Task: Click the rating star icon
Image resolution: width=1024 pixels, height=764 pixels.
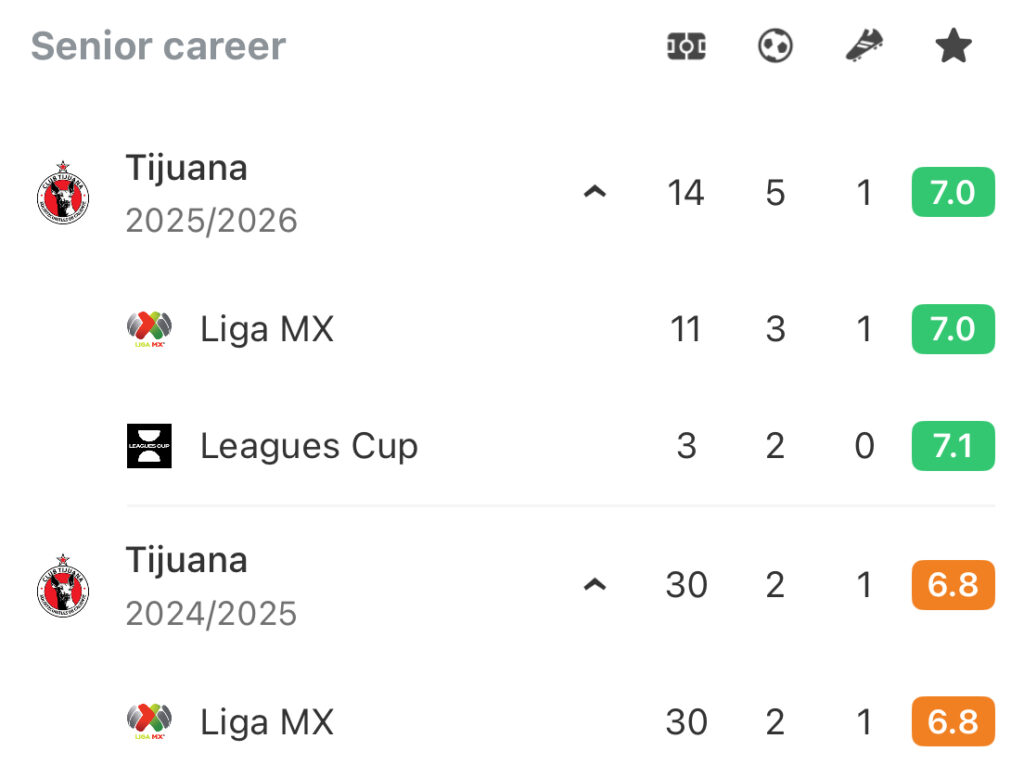Action: 953,47
